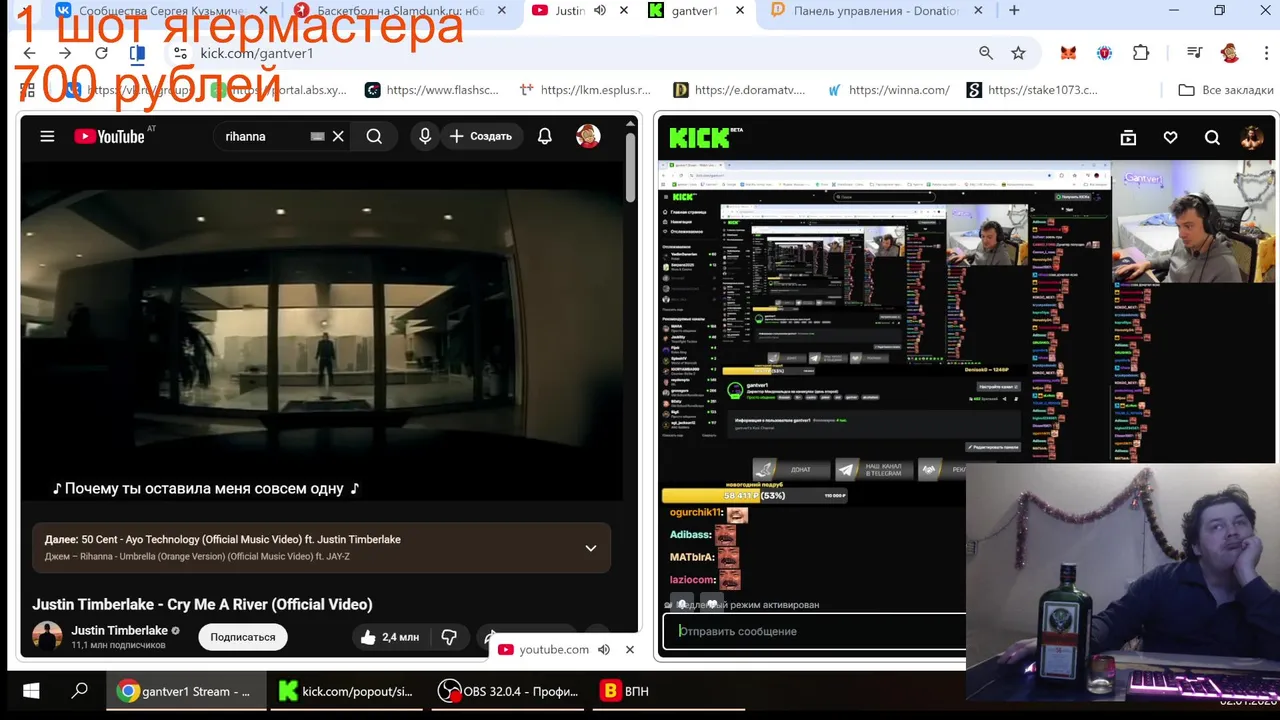This screenshot has width=1280, height=720.
Task: Open the Chrome extensions puzzle menu
Action: click(x=1141, y=53)
